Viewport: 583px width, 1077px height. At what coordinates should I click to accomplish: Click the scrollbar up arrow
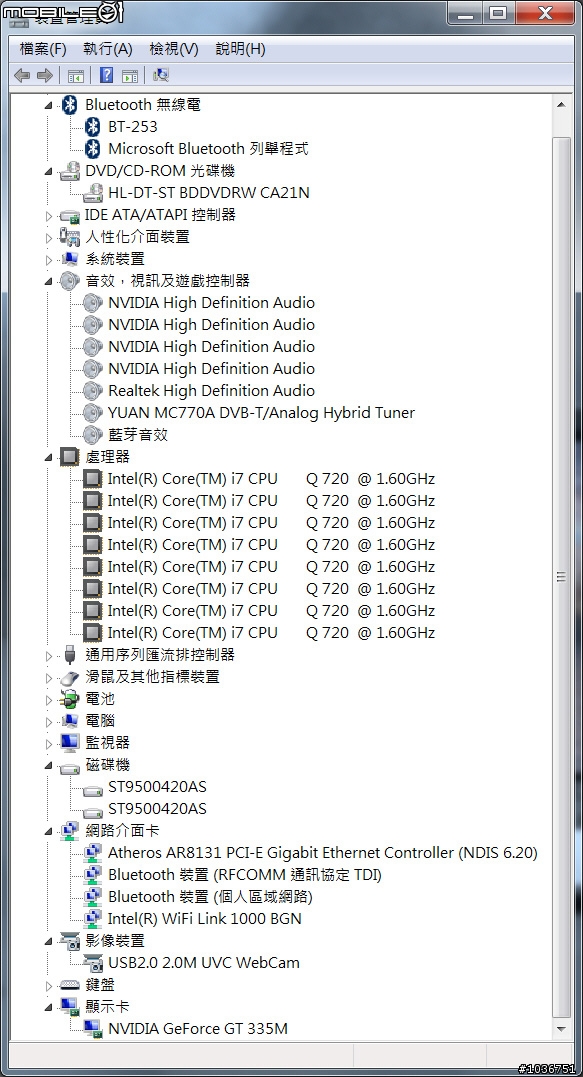(x=561, y=105)
